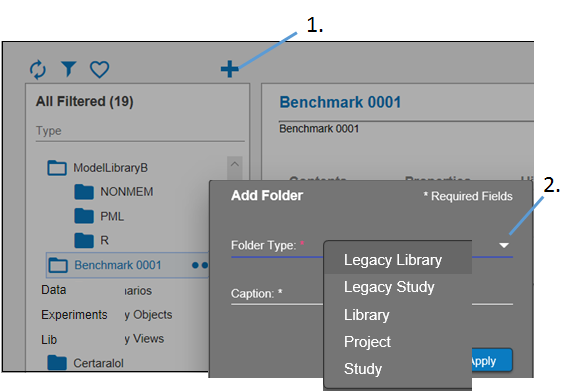Click the refresh icon in the toolbar
This screenshot has height=392, width=566.
click(38, 69)
